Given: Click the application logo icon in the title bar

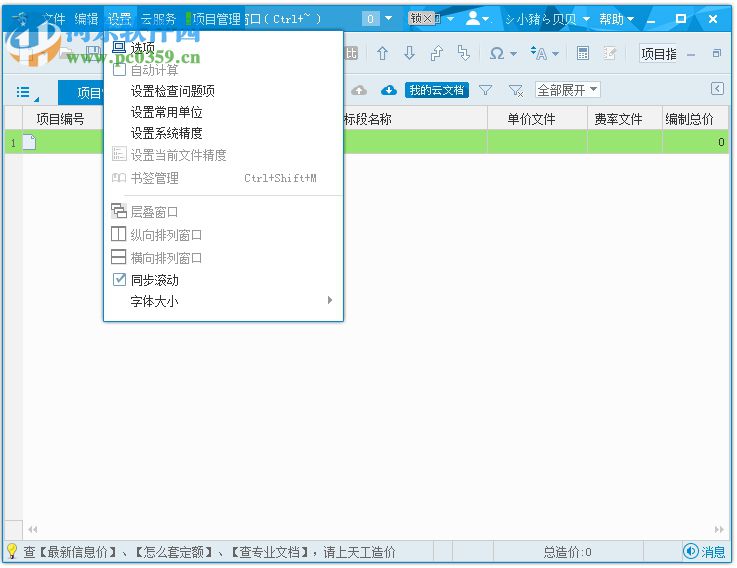Looking at the screenshot, I should [20, 18].
